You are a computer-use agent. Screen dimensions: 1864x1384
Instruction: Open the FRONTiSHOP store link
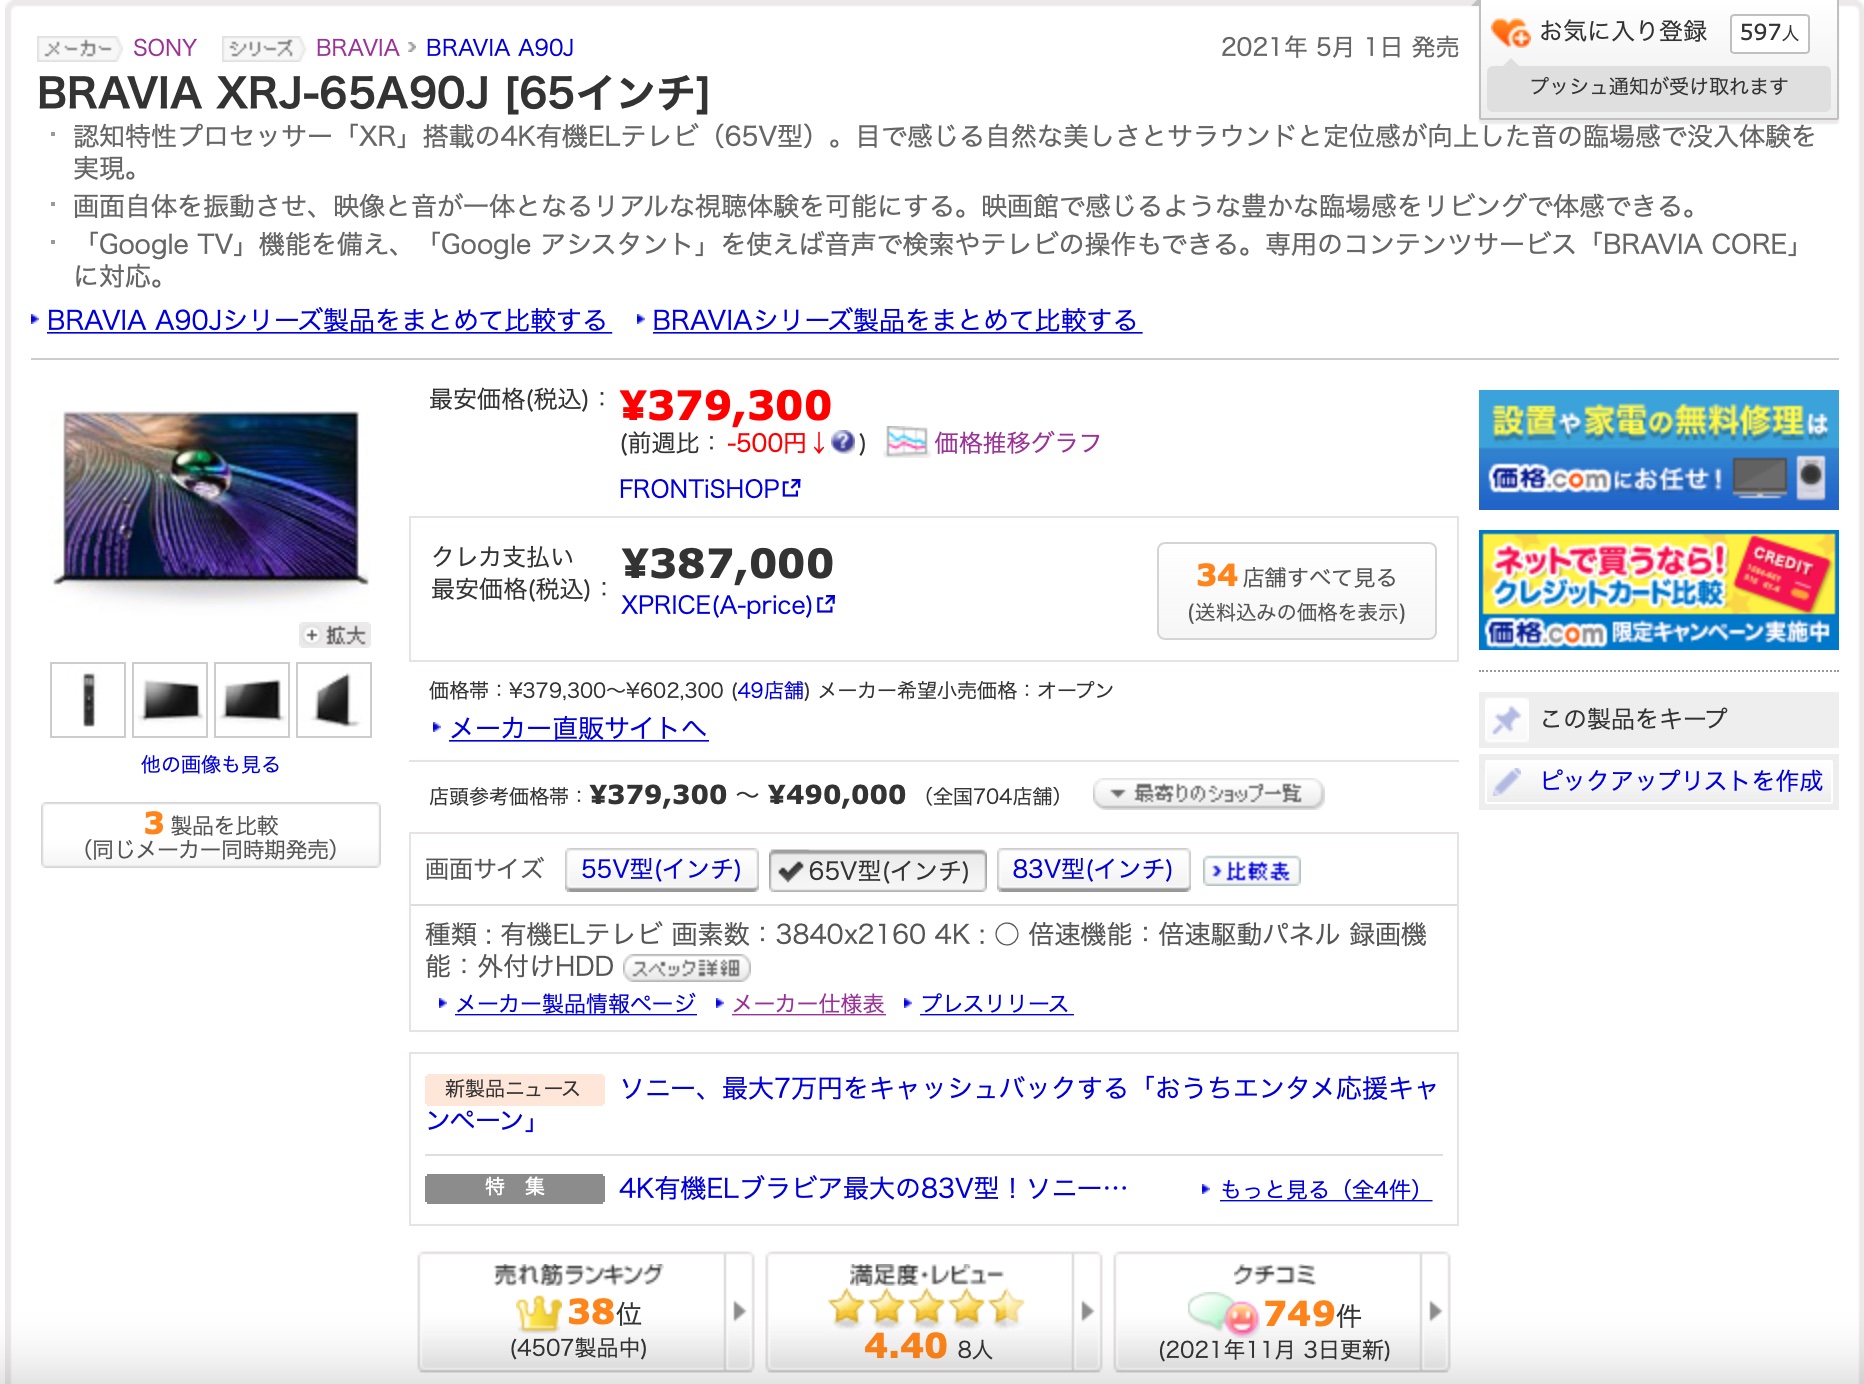699,488
